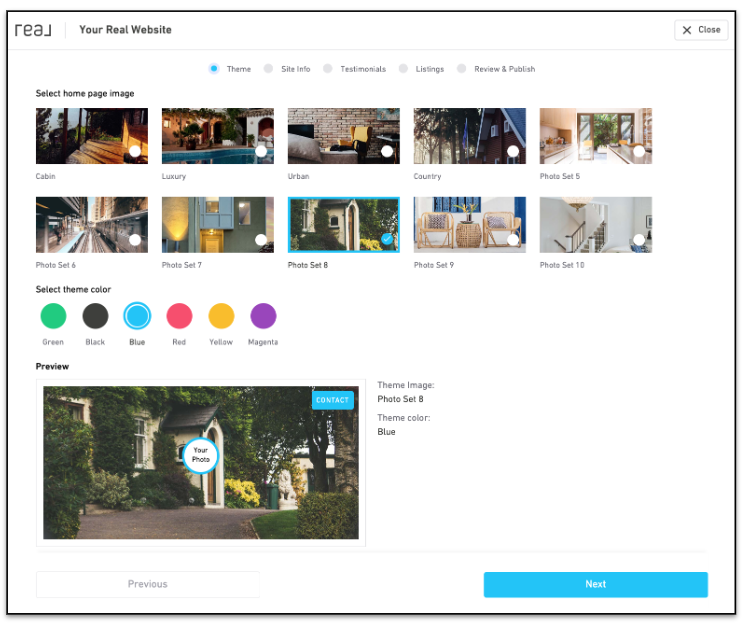Close the website setup dialog

pos(701,30)
